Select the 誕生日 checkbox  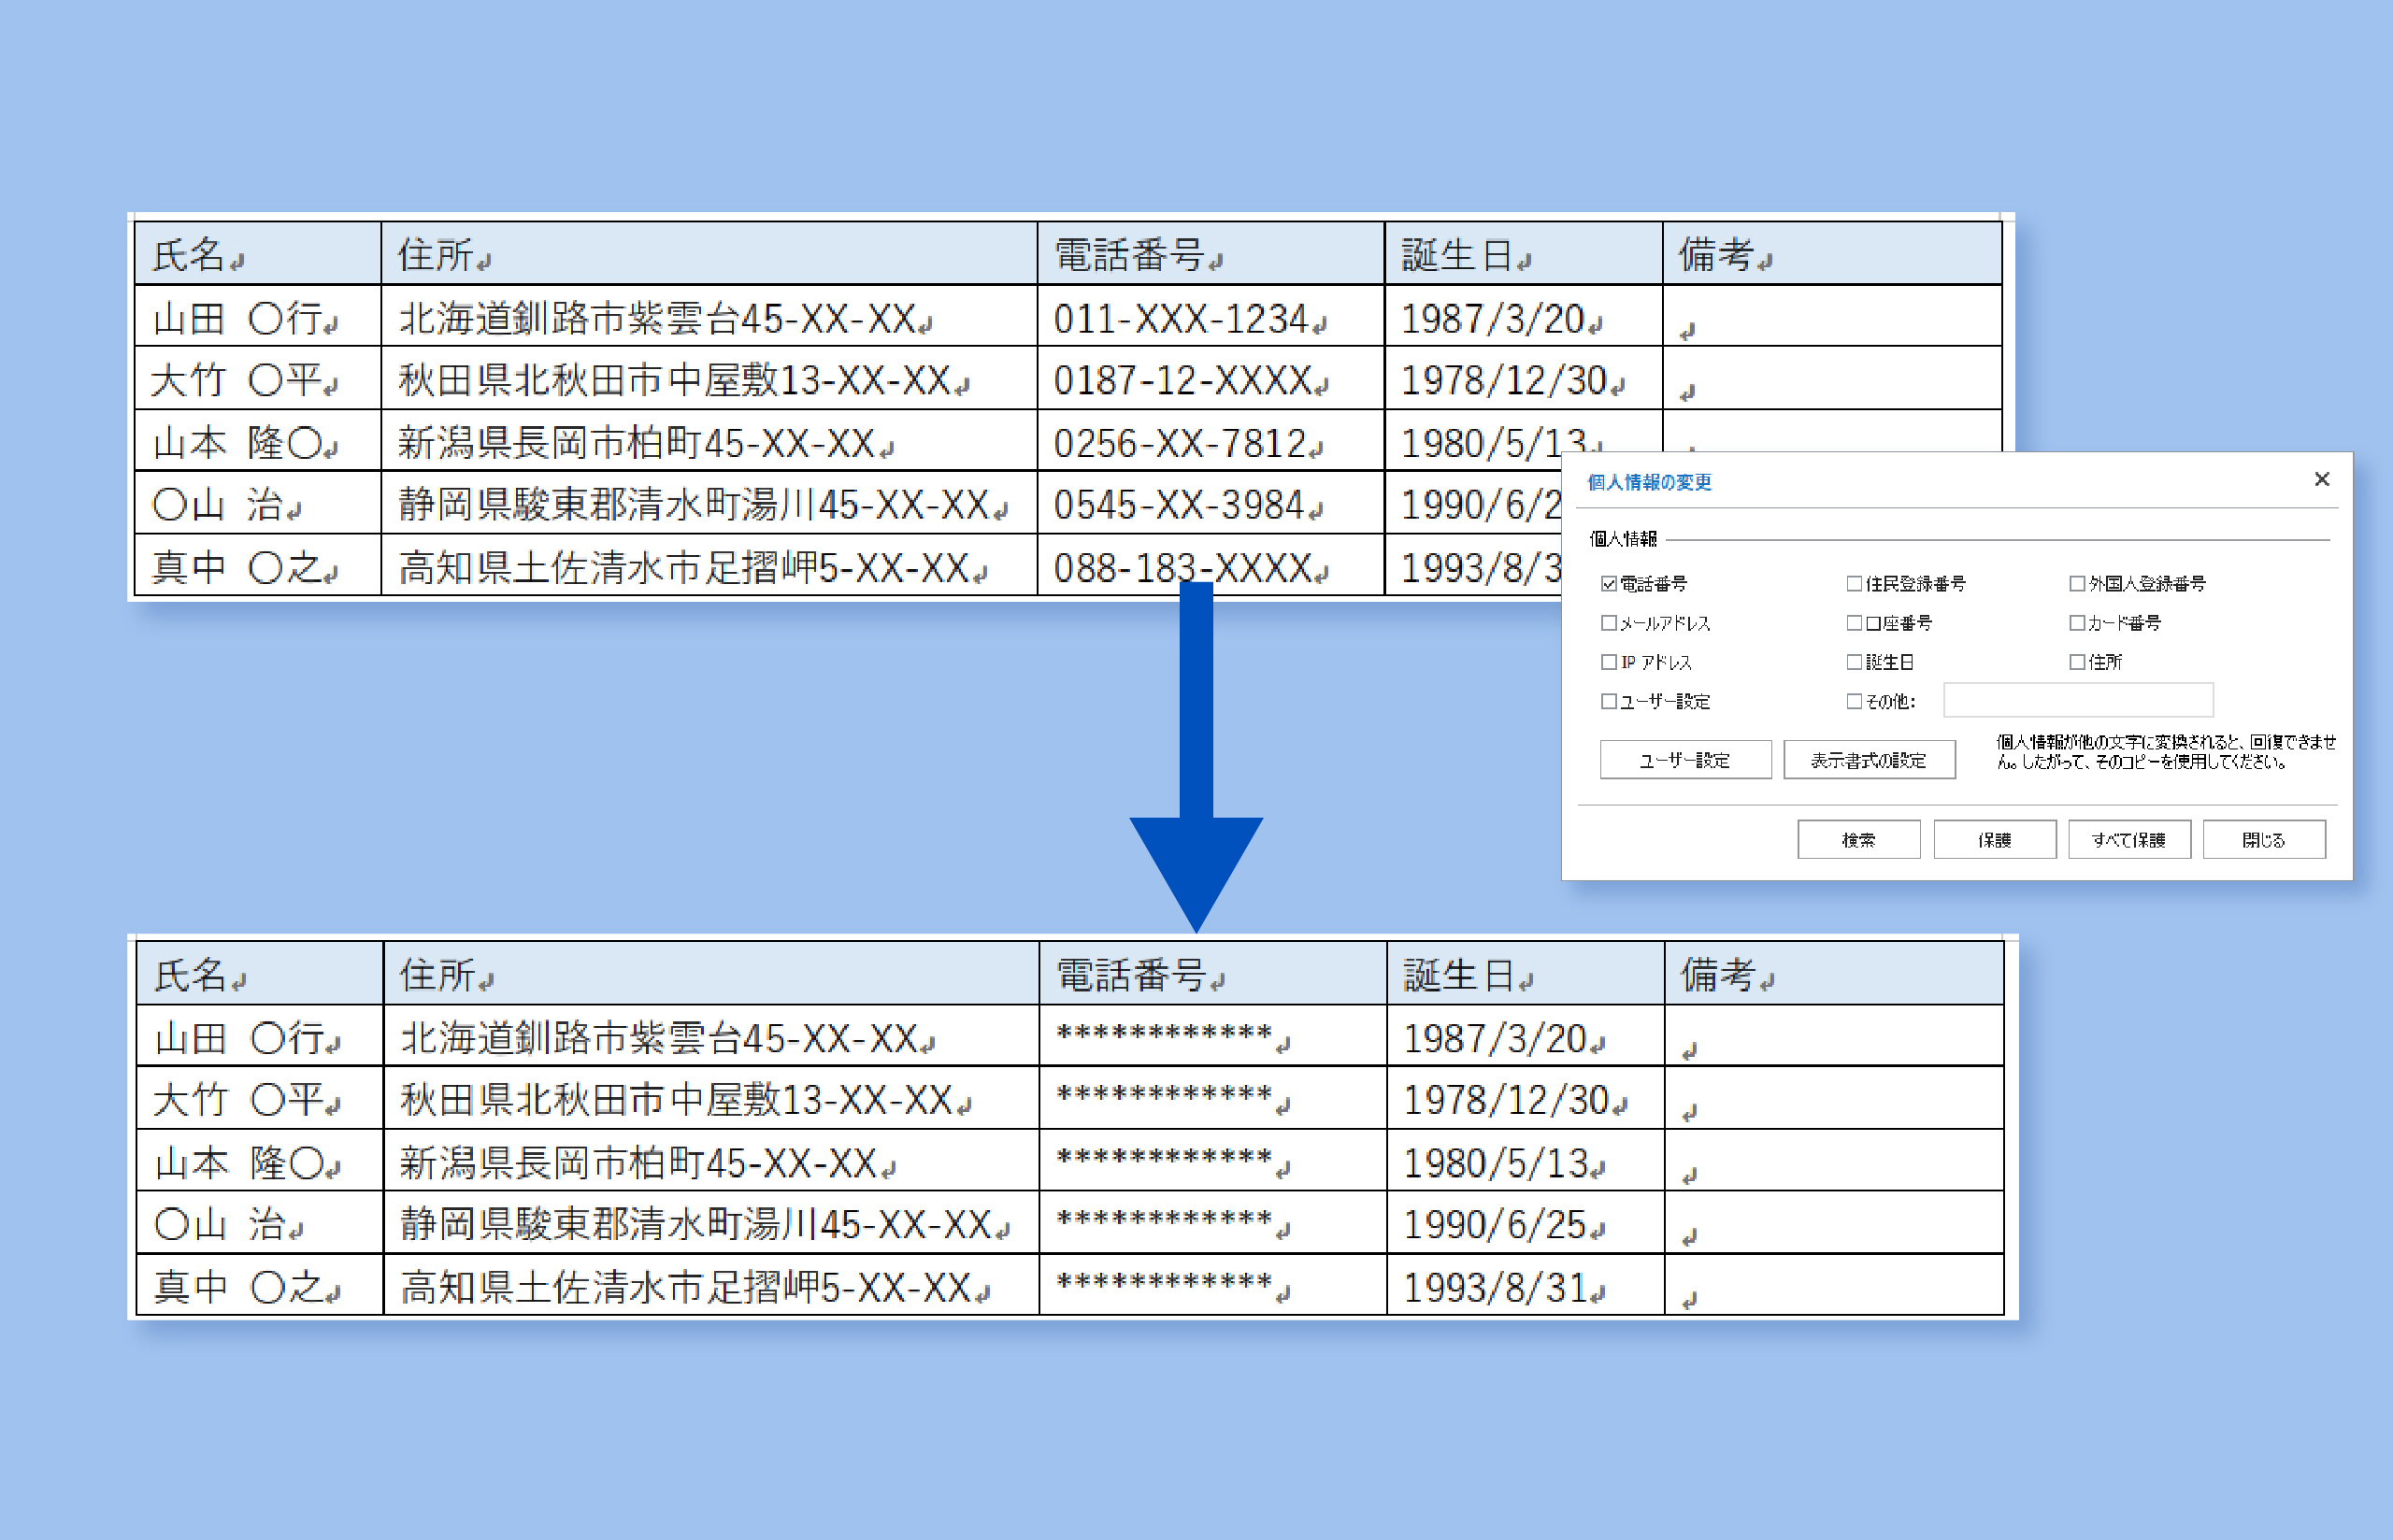click(x=1854, y=662)
